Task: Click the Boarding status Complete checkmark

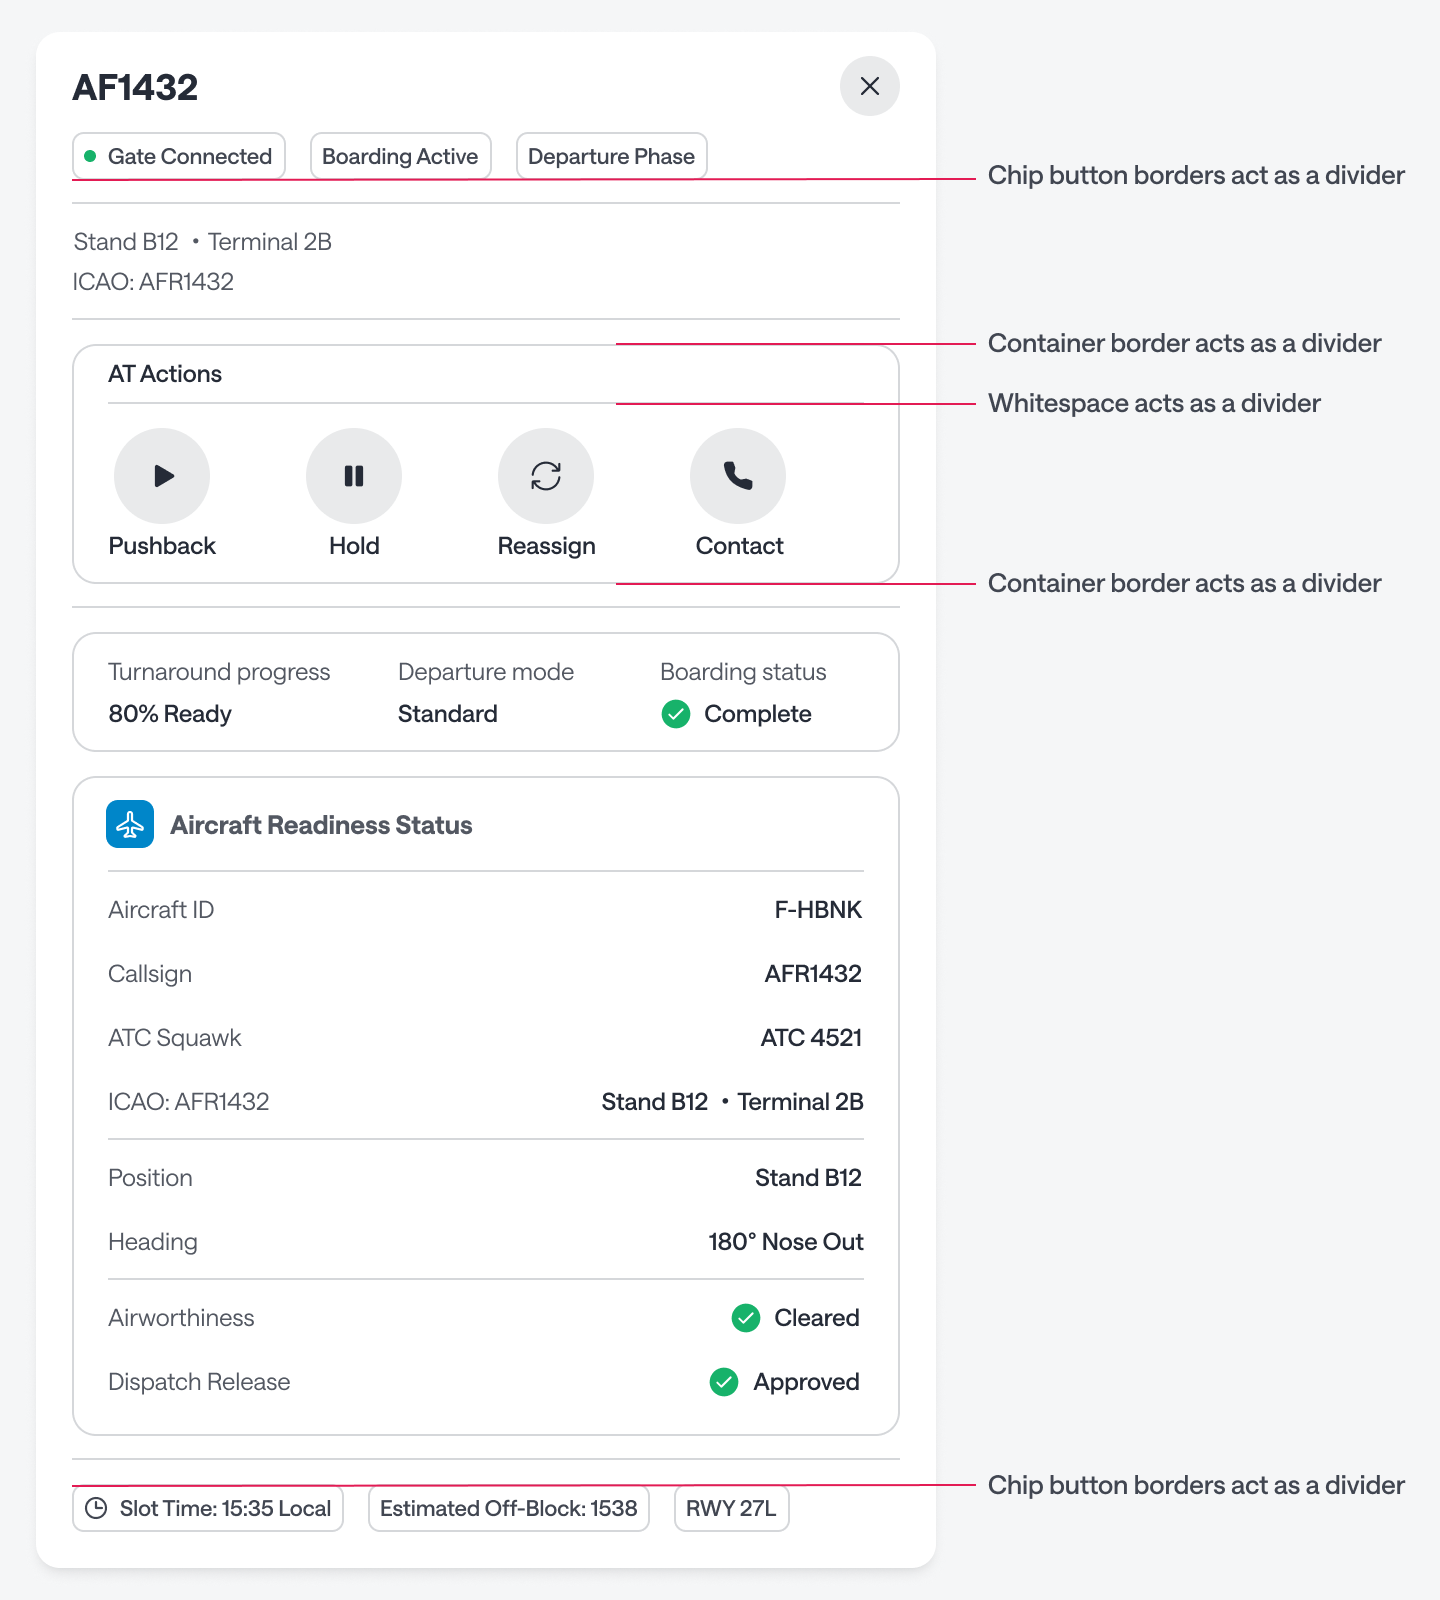Action: [x=676, y=714]
